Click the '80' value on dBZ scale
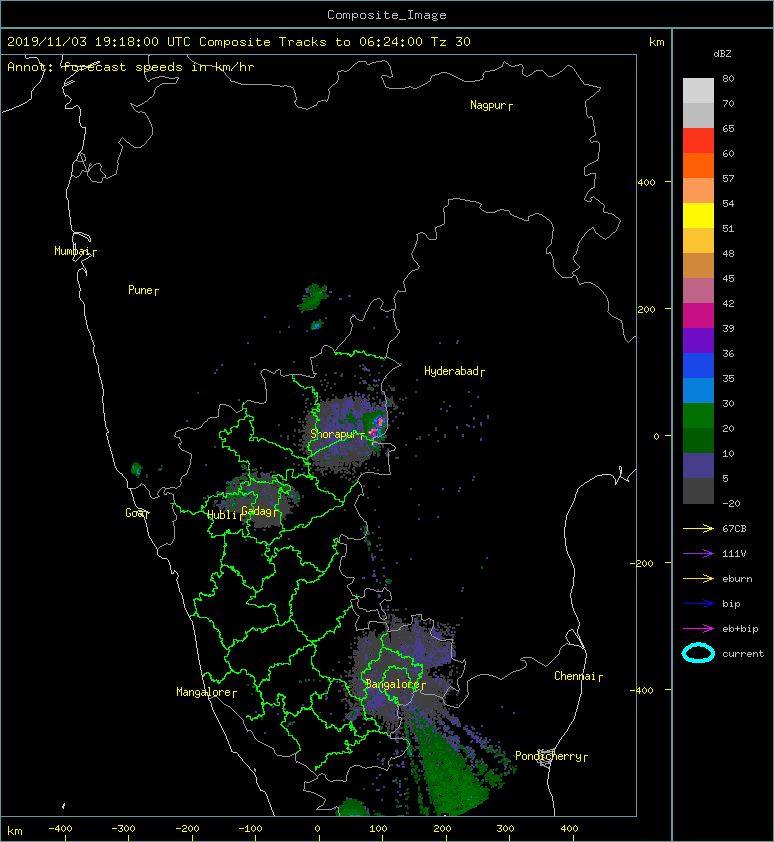This screenshot has height=842, width=774. click(x=728, y=78)
